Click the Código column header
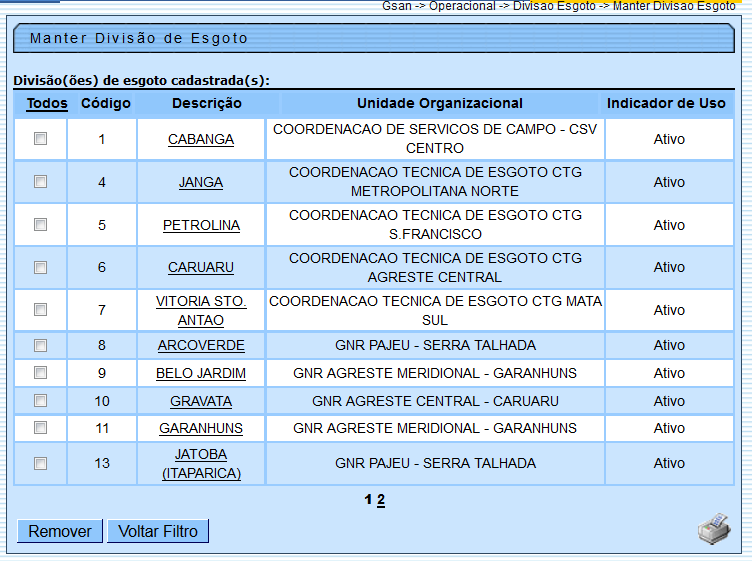This screenshot has width=752, height=561. click(x=106, y=103)
